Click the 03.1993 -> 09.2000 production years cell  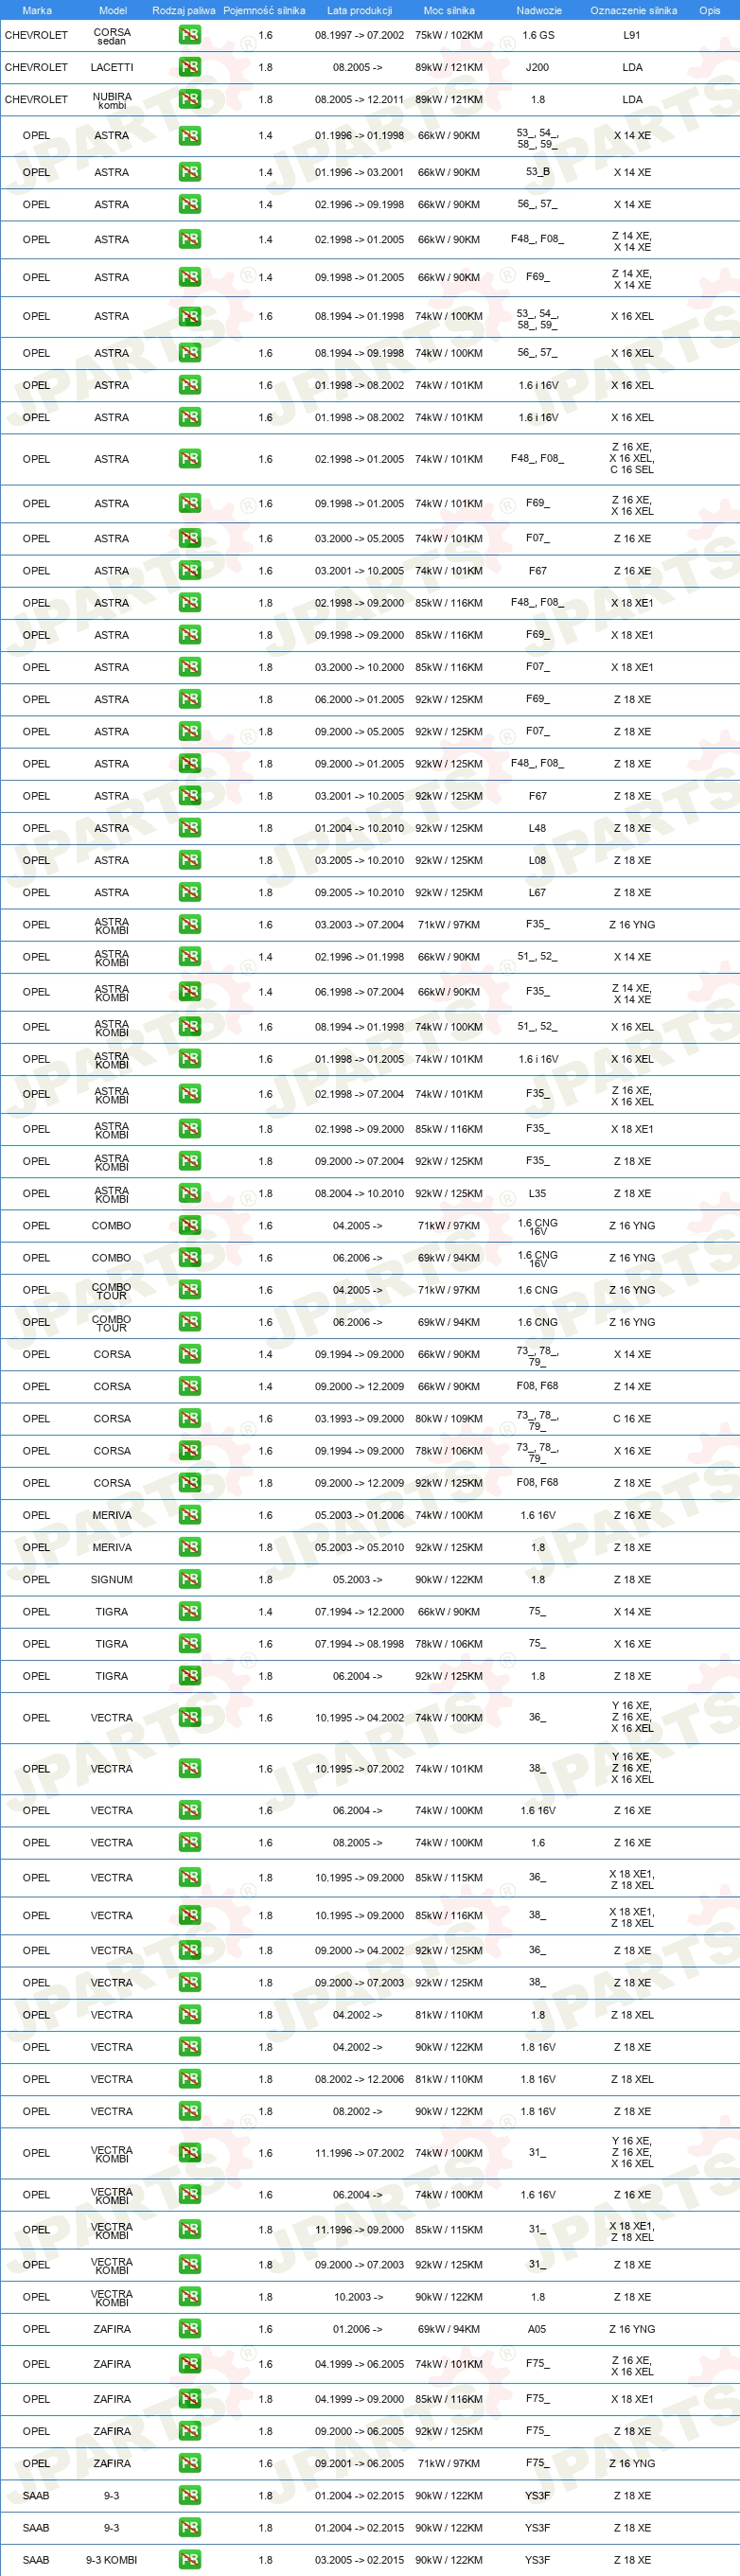(x=360, y=1418)
